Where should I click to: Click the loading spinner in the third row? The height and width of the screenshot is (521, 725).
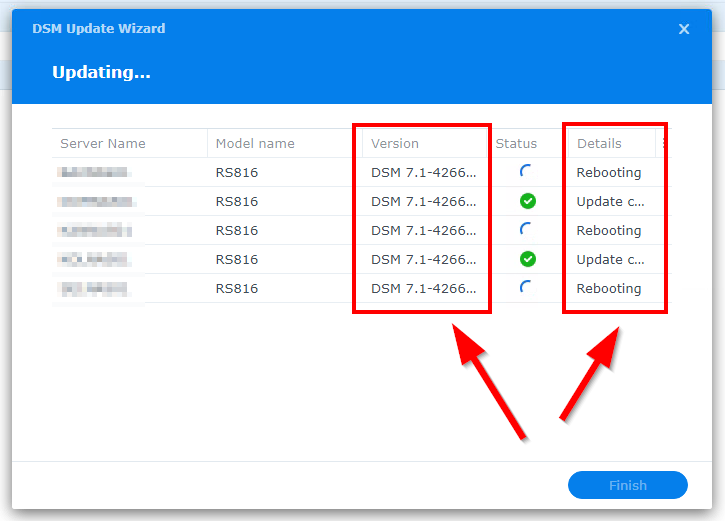point(526,230)
